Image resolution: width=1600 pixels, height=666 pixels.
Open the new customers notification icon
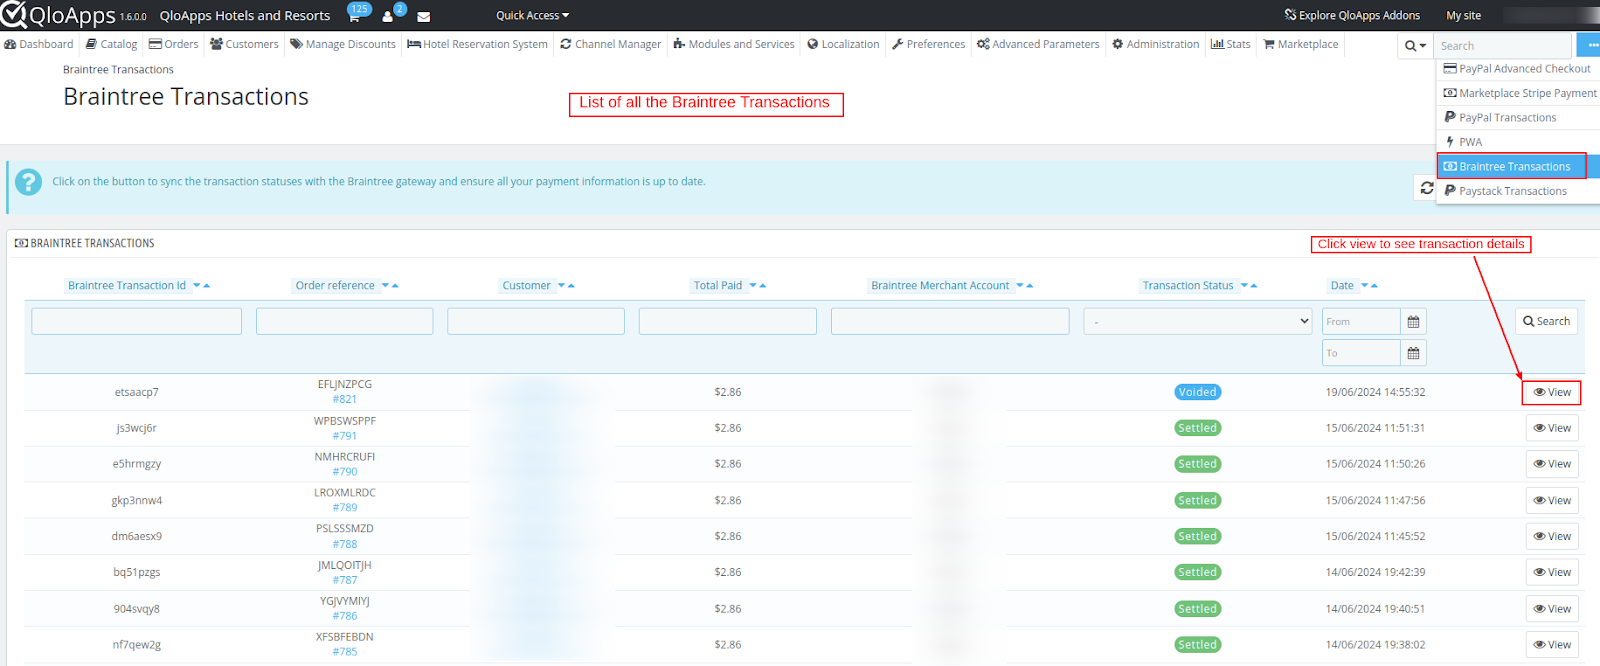pyautogui.click(x=389, y=15)
